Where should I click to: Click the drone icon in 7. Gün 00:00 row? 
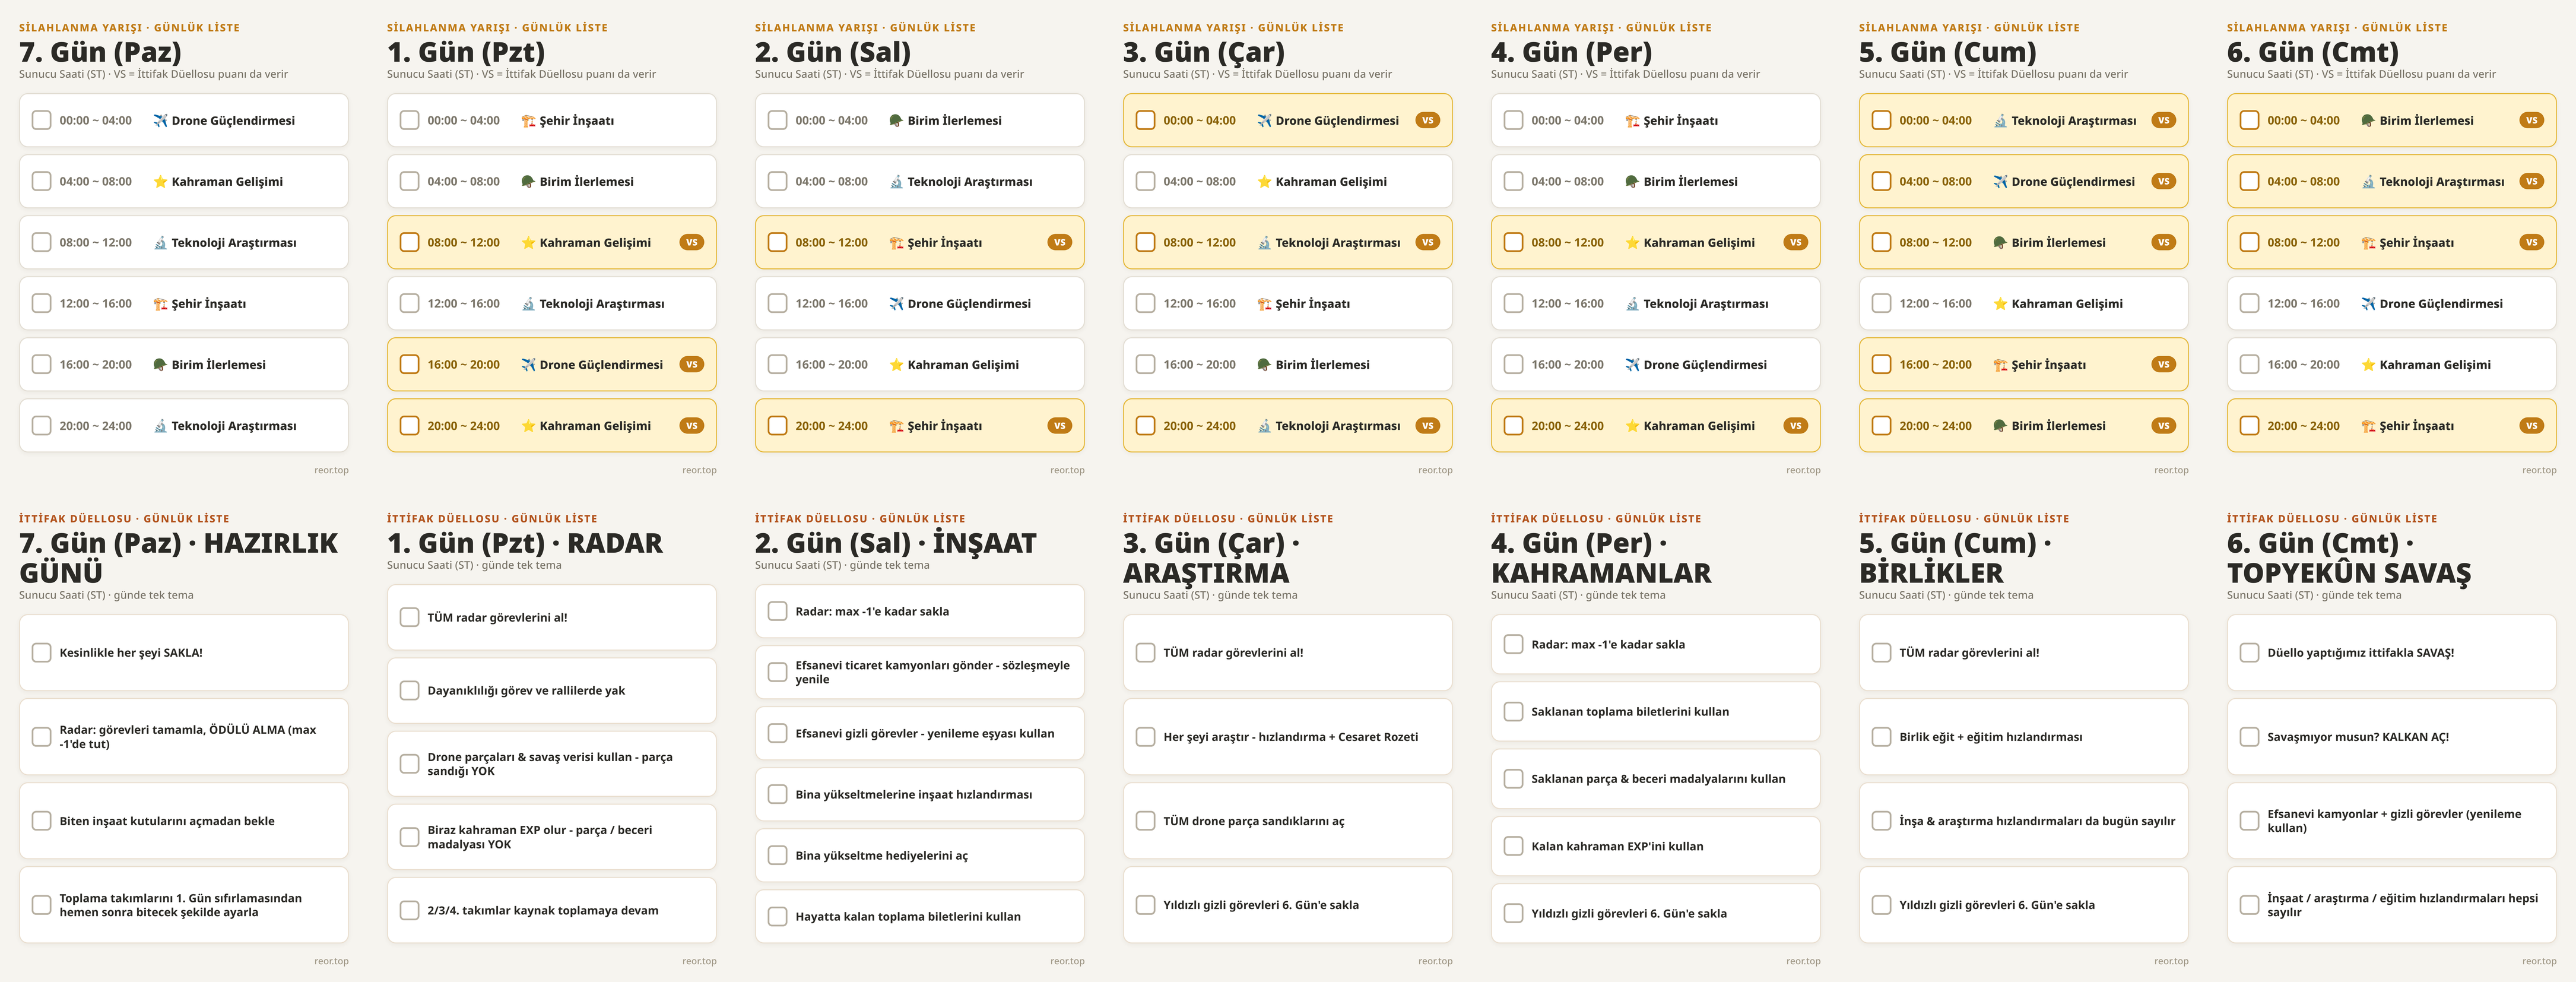[x=160, y=120]
